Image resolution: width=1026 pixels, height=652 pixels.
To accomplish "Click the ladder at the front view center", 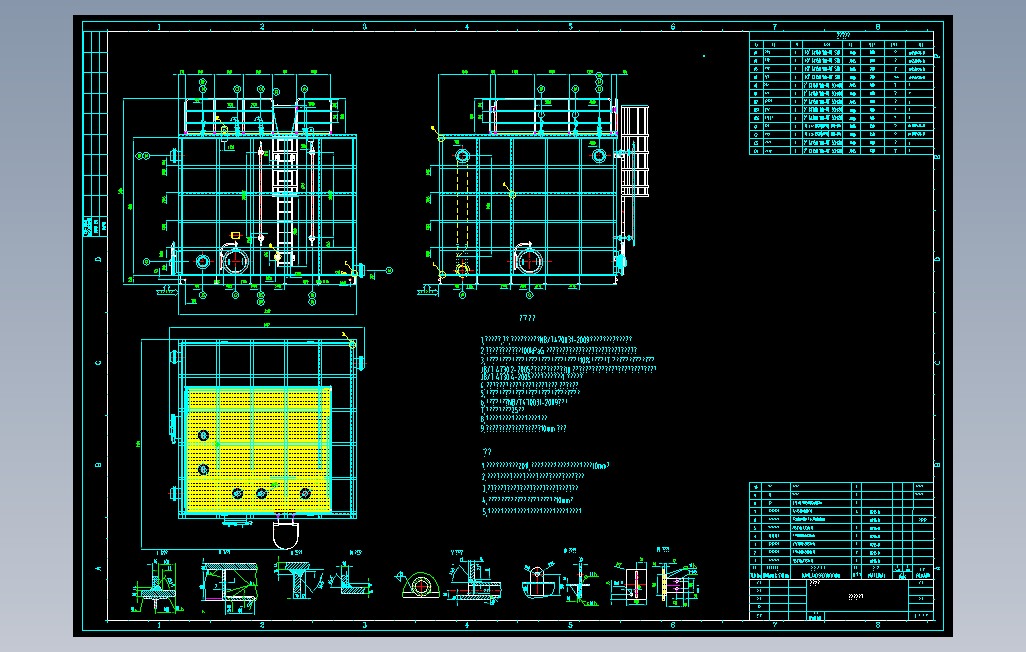I will (285, 200).
